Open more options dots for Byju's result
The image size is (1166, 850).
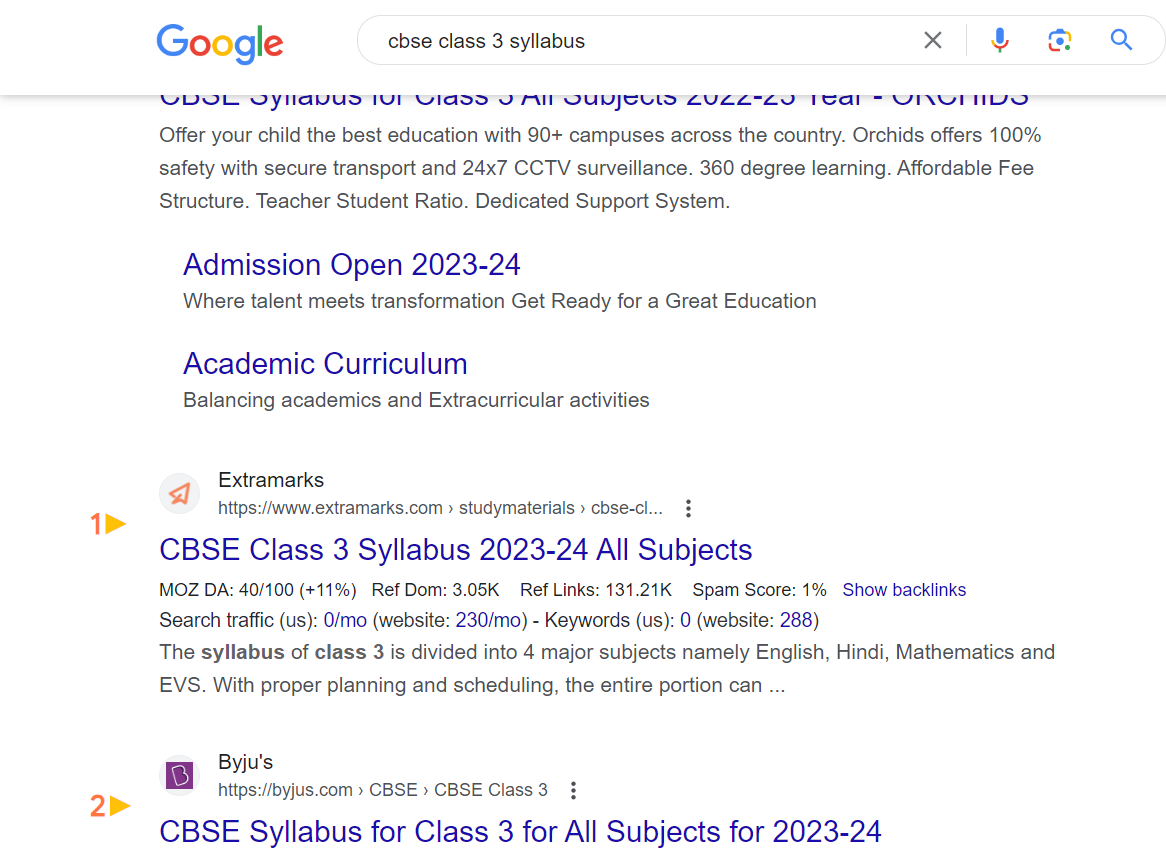point(573,791)
